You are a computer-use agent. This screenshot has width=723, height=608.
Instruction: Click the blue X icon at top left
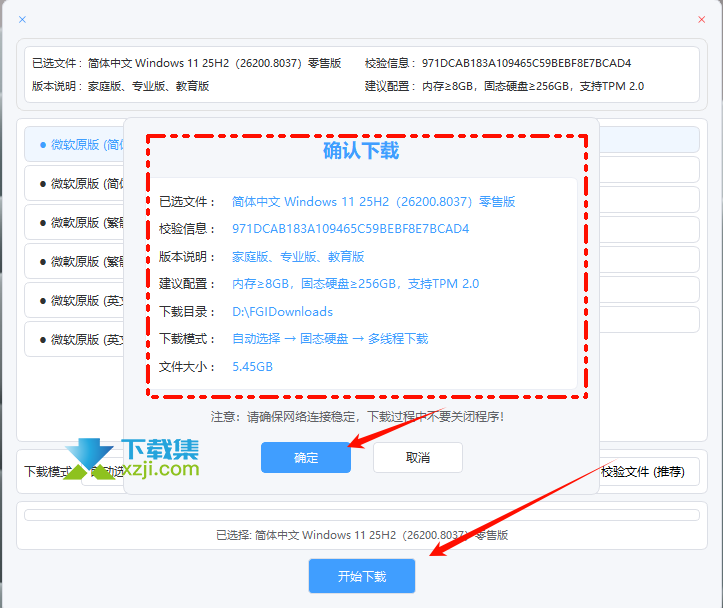point(22,19)
